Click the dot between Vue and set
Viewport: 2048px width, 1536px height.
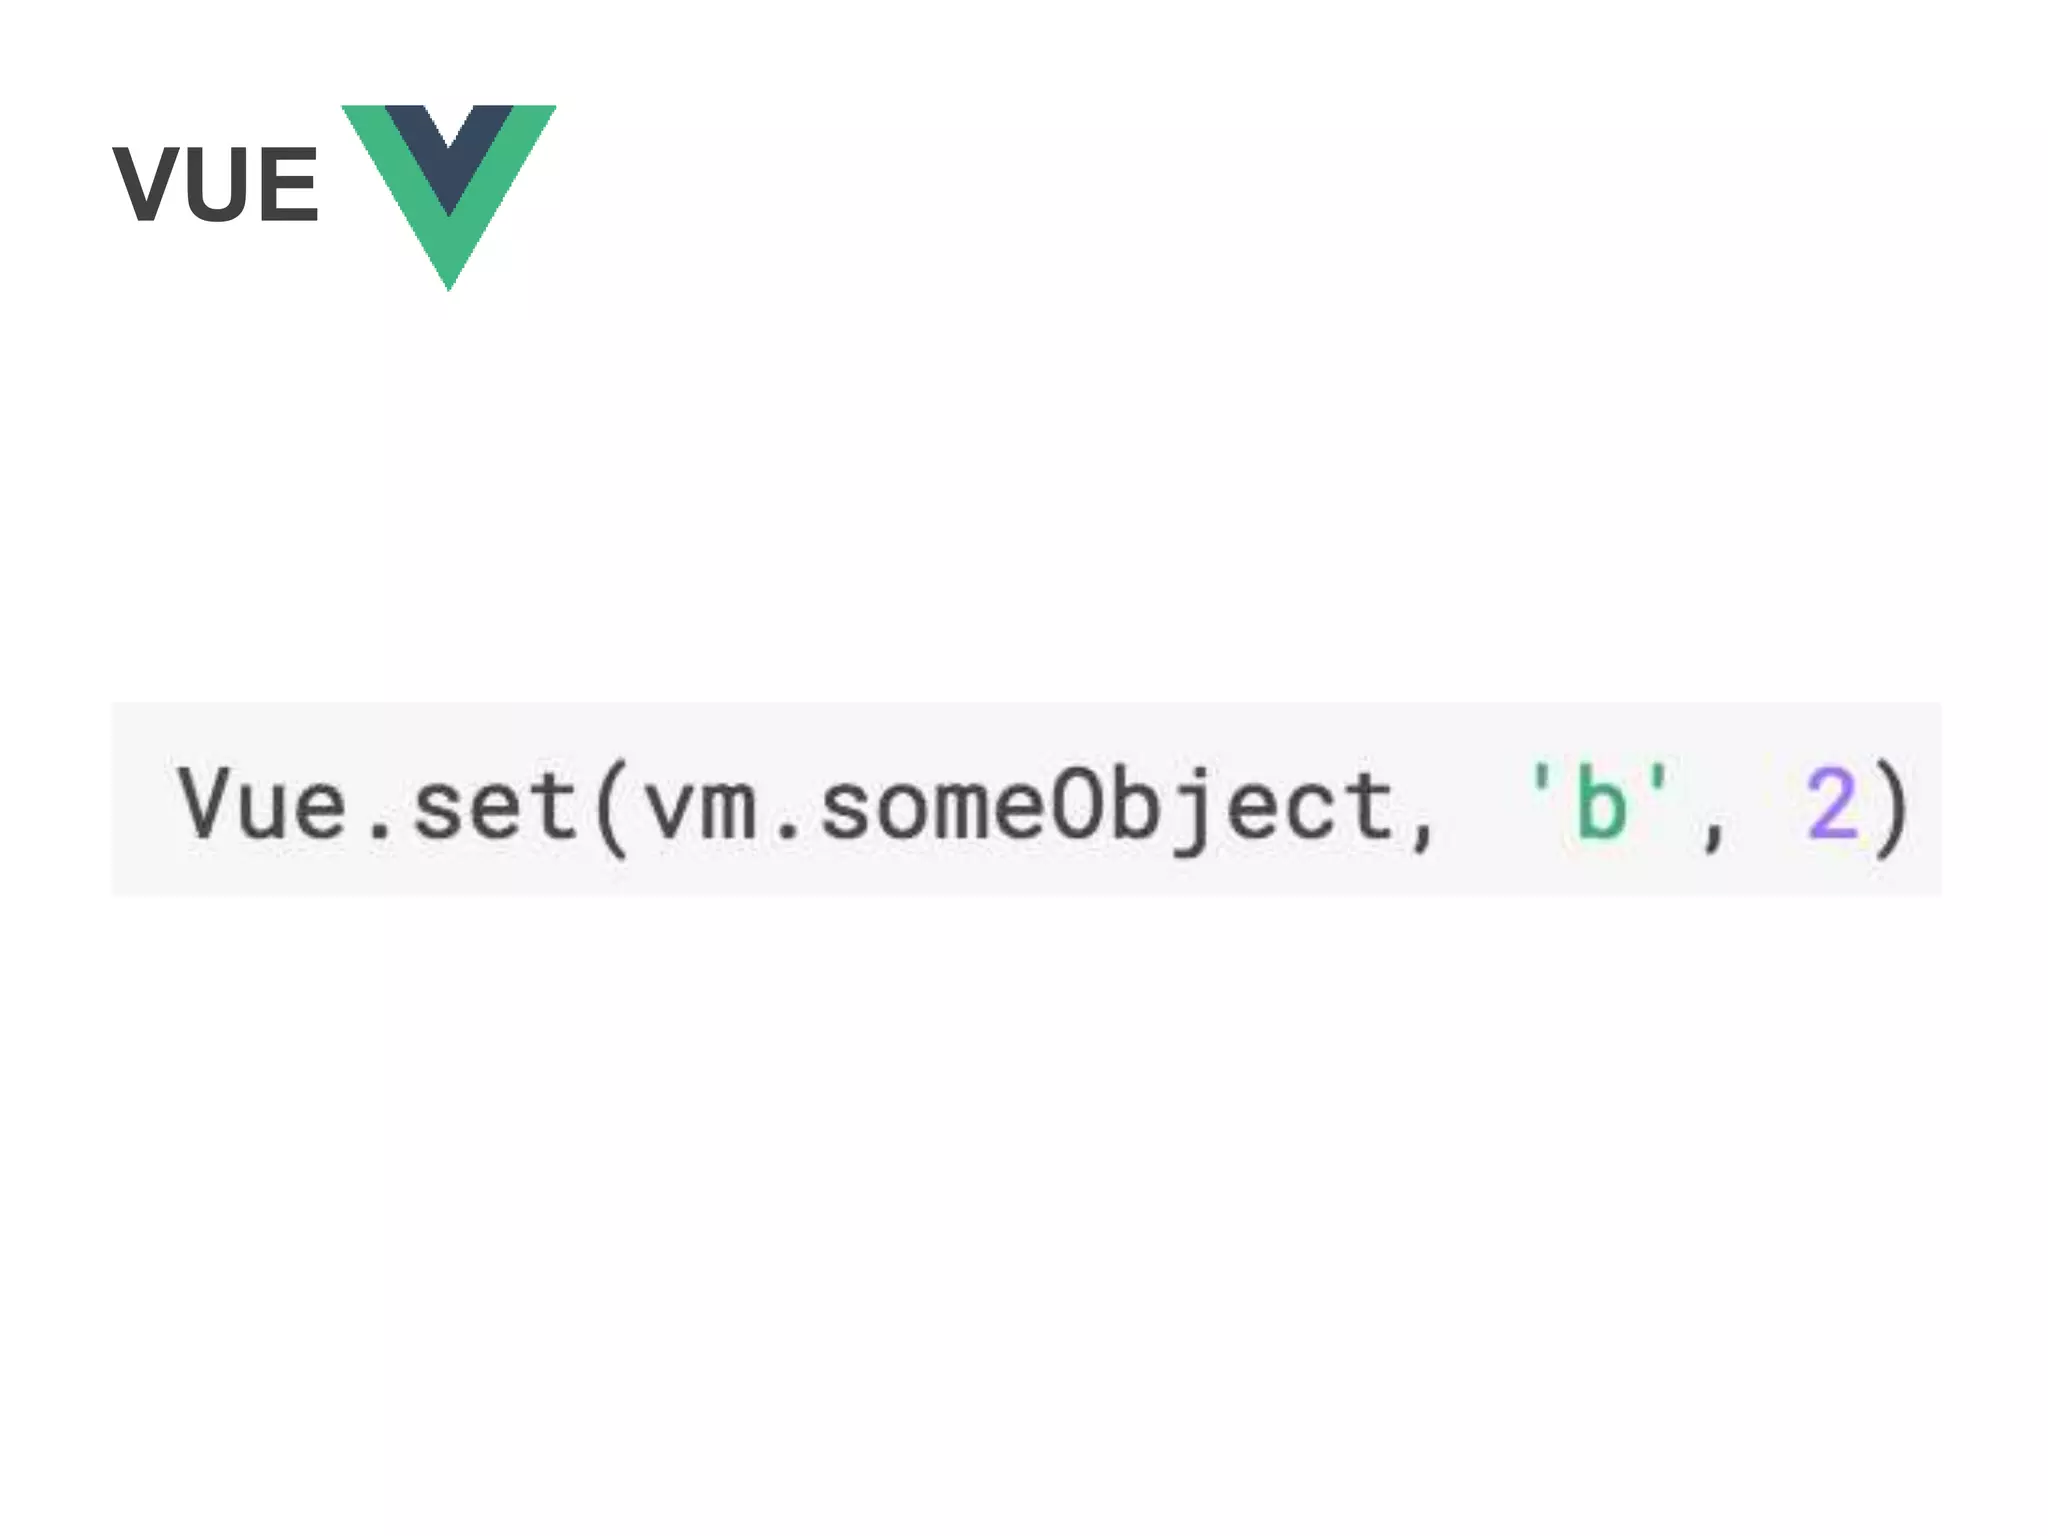(379, 830)
